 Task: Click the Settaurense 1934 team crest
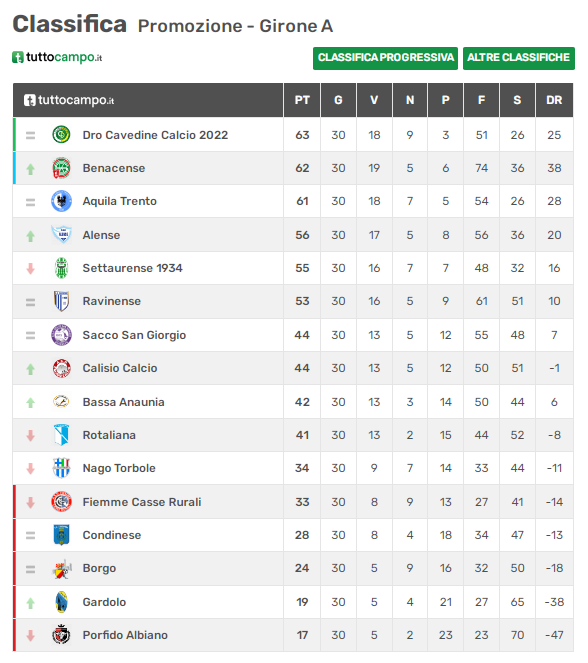62,268
